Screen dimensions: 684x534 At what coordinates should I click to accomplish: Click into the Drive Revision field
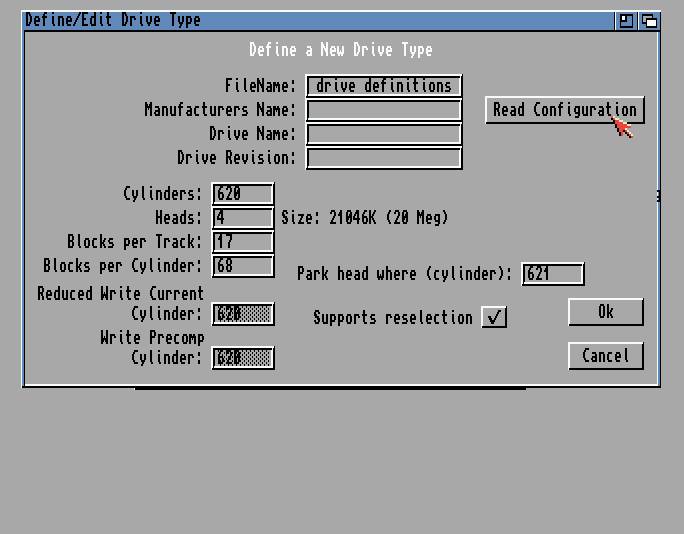point(384,158)
